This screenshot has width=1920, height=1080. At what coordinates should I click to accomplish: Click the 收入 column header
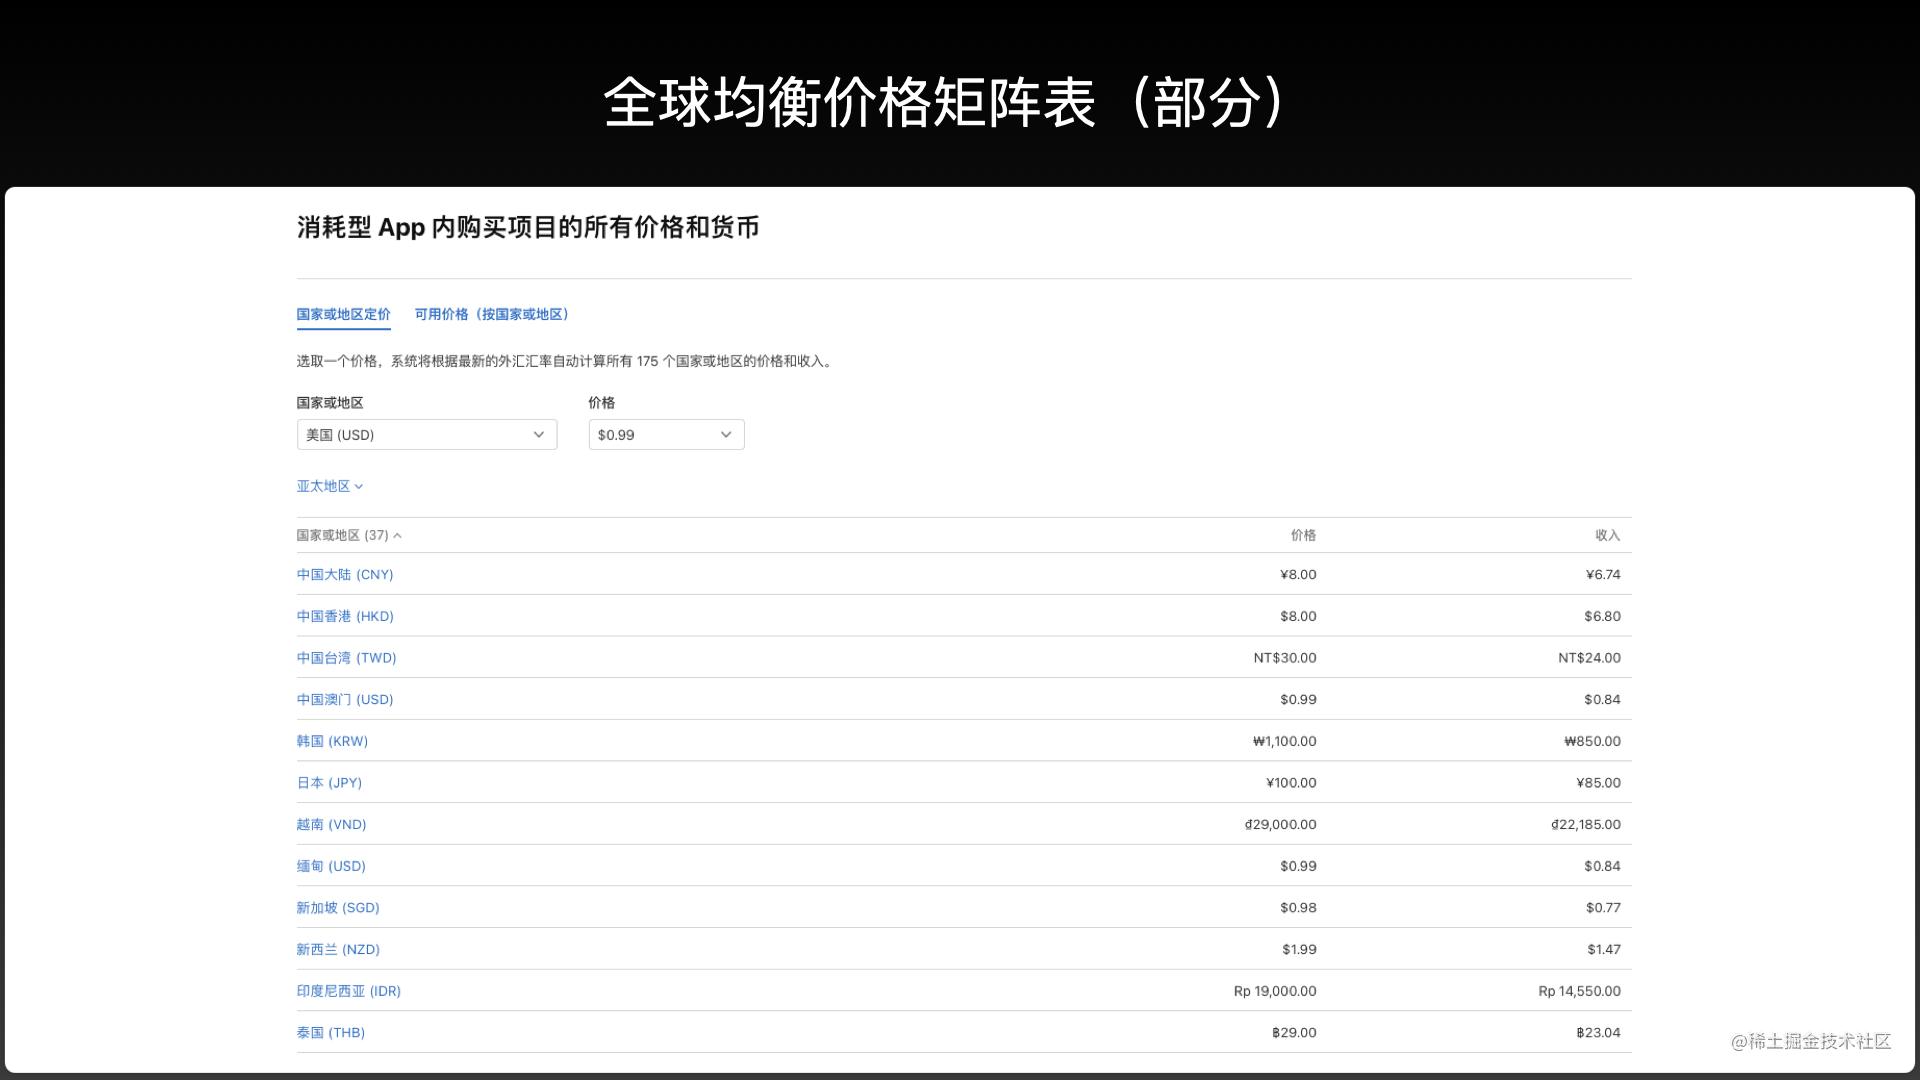point(1607,535)
